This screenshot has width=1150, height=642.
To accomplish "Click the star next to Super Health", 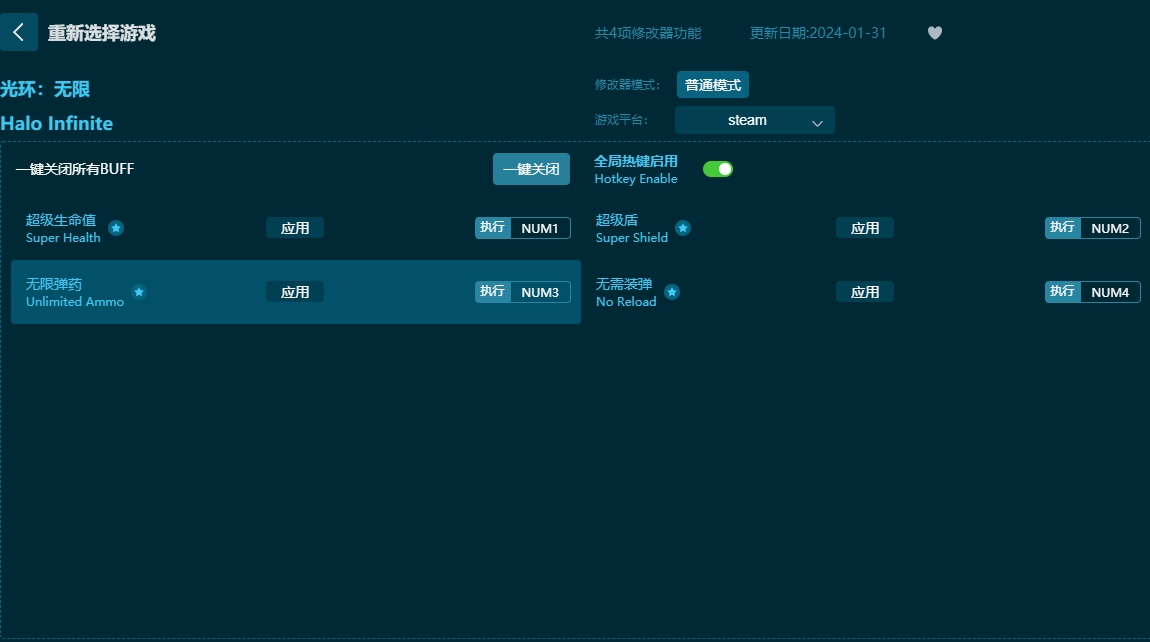I will 115,229.
